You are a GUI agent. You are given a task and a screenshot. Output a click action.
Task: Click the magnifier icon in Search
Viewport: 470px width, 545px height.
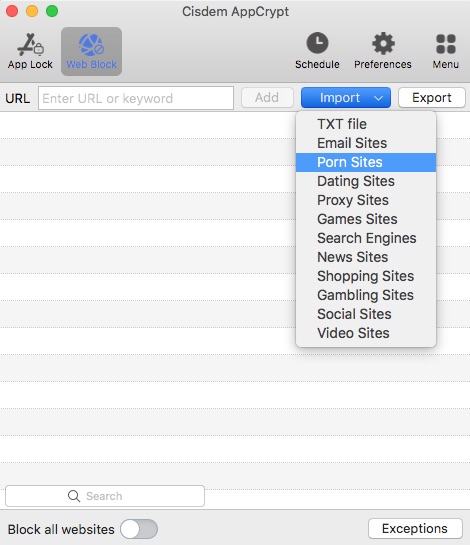(x=74, y=496)
